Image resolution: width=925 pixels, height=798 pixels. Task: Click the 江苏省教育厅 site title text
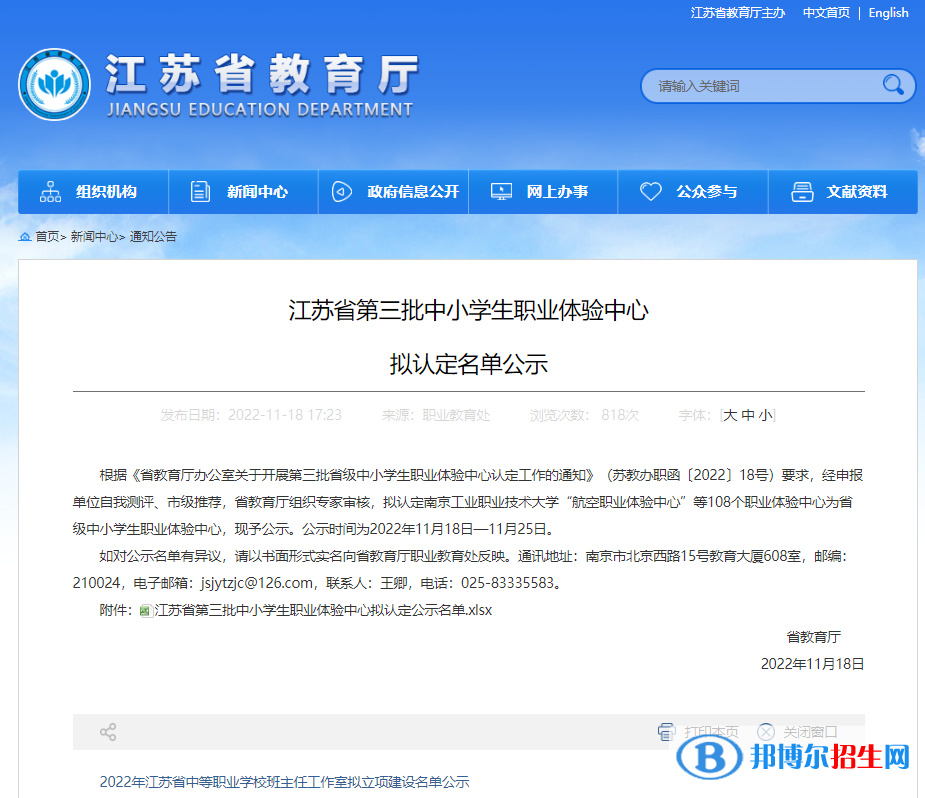[262, 74]
